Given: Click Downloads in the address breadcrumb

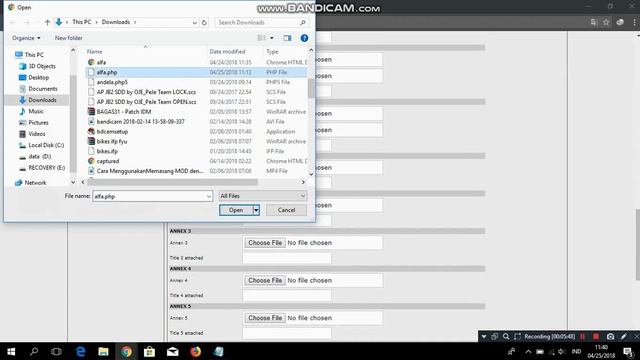Looking at the screenshot, I should (x=116, y=22).
